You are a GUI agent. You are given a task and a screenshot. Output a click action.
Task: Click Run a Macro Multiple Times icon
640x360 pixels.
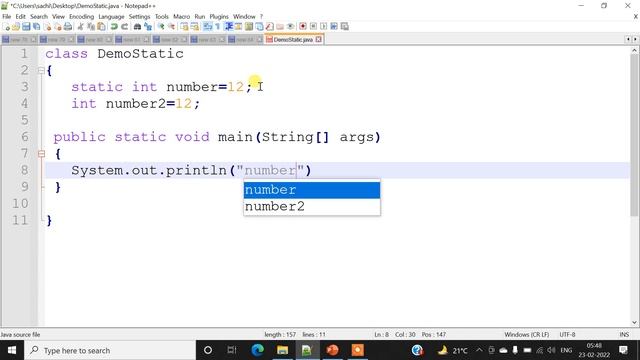pyautogui.click(x=334, y=27)
